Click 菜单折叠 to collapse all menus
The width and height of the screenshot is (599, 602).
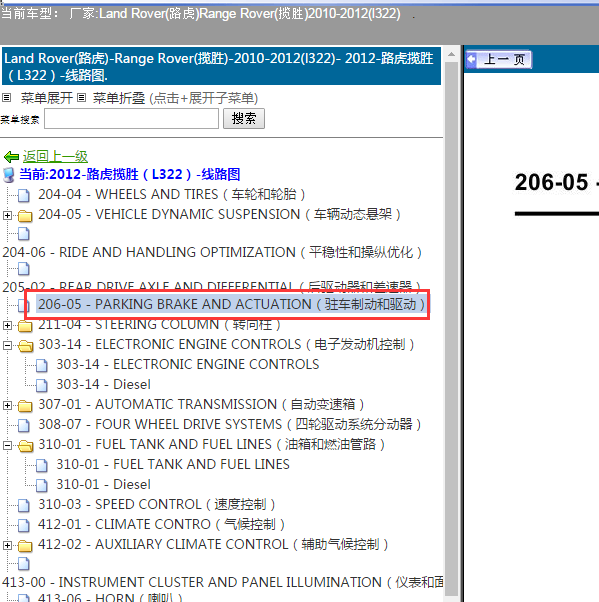pos(119,98)
